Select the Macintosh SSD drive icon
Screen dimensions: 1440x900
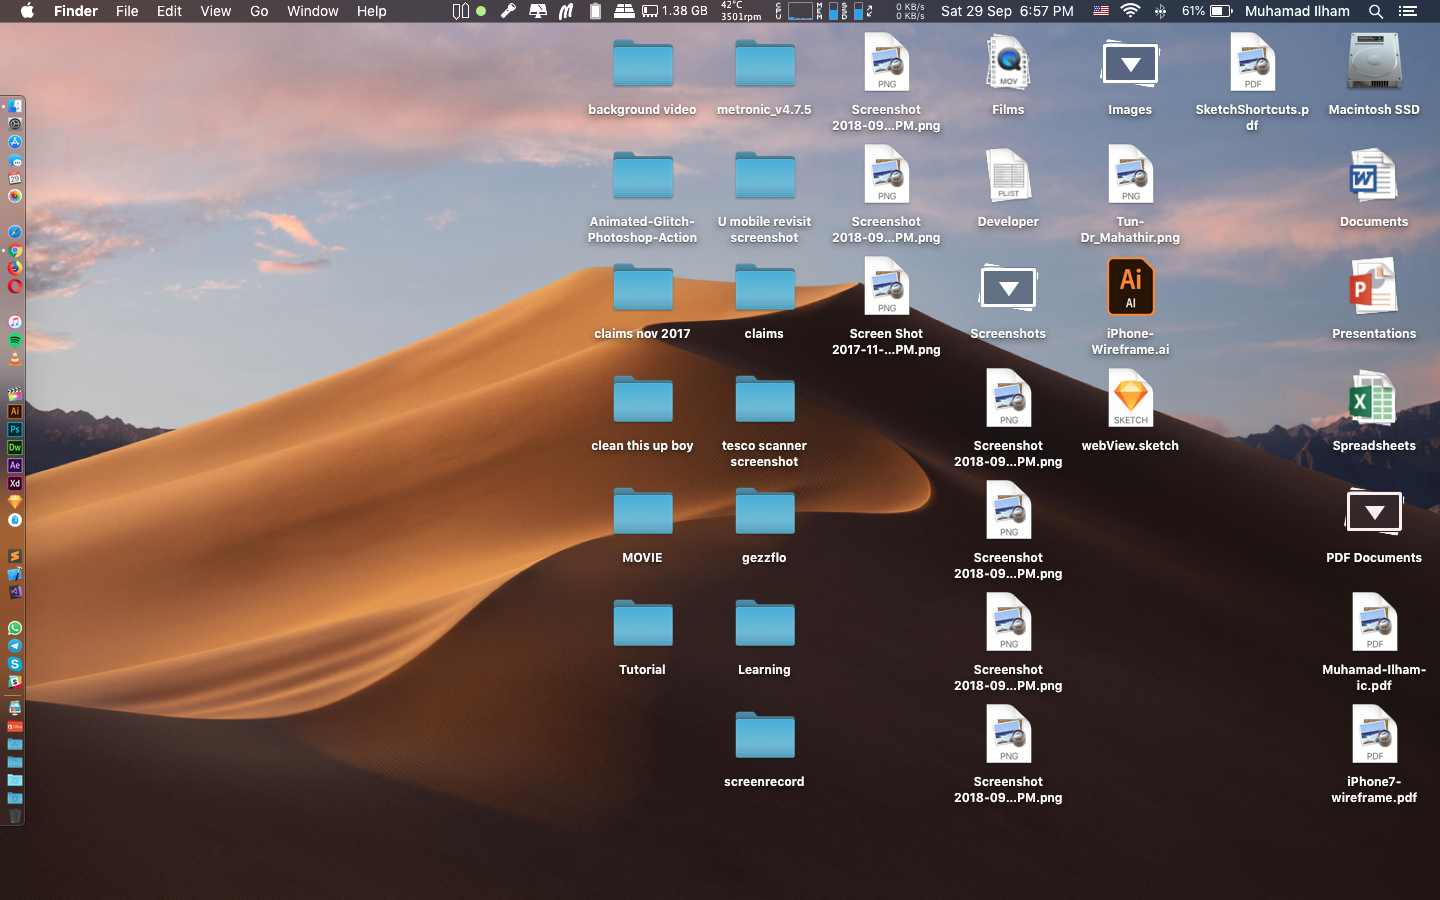click(1373, 63)
